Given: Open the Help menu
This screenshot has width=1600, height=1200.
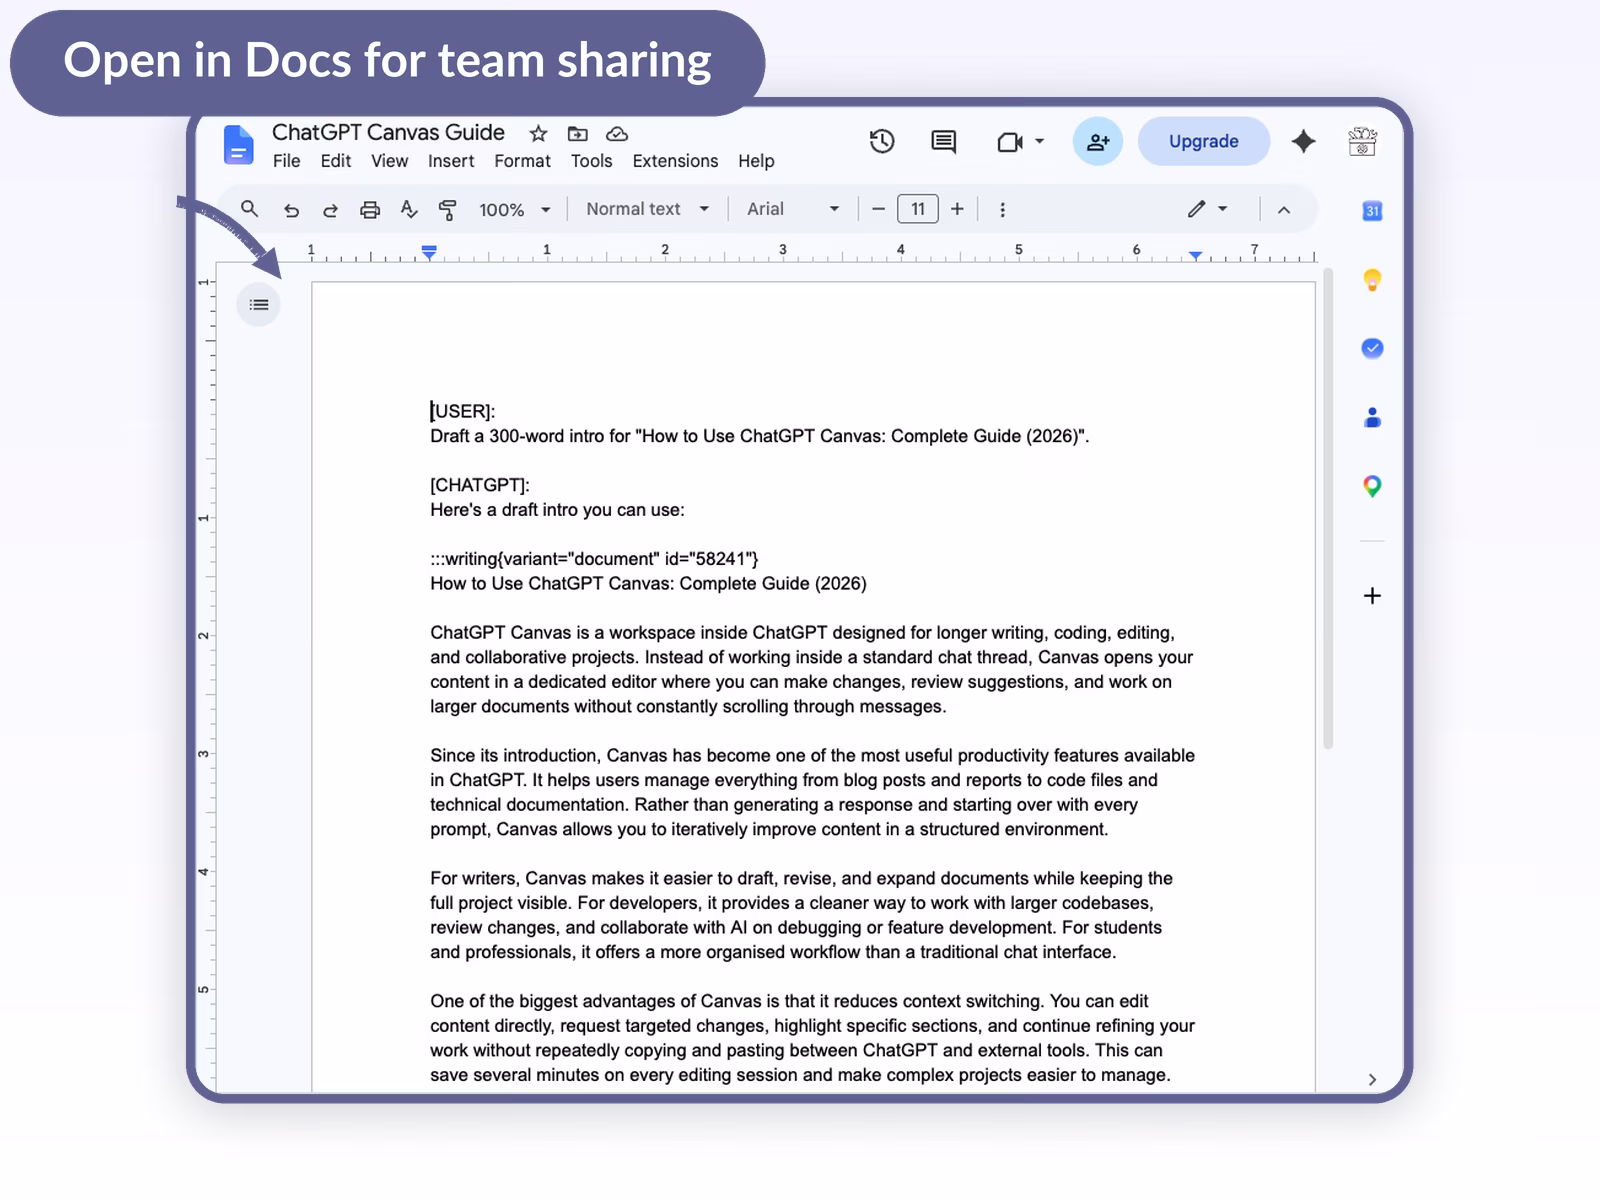Looking at the screenshot, I should pyautogui.click(x=756, y=161).
